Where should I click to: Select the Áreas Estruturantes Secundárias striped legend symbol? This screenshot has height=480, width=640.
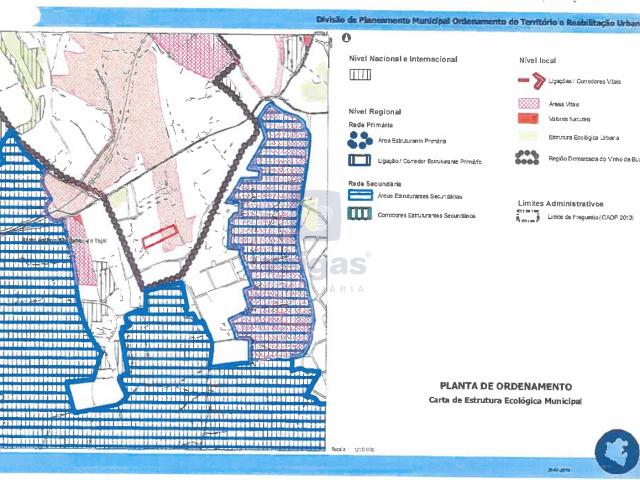pyautogui.click(x=360, y=195)
